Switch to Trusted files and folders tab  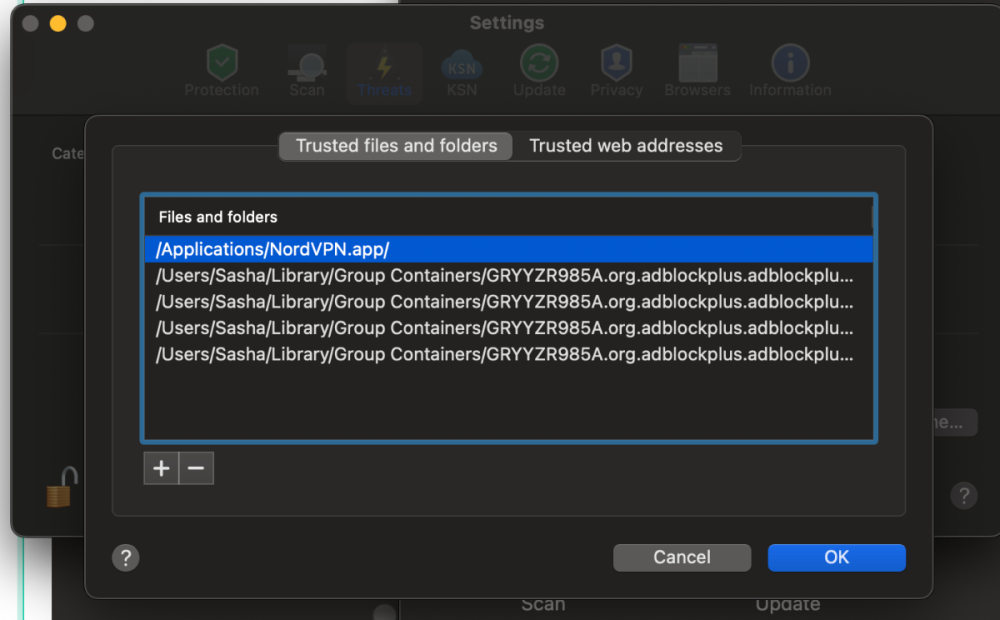click(396, 146)
